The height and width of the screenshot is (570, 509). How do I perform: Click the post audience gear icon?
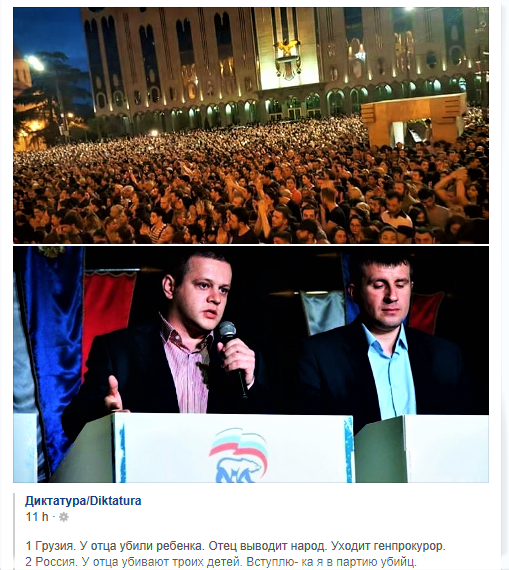[x=64, y=517]
